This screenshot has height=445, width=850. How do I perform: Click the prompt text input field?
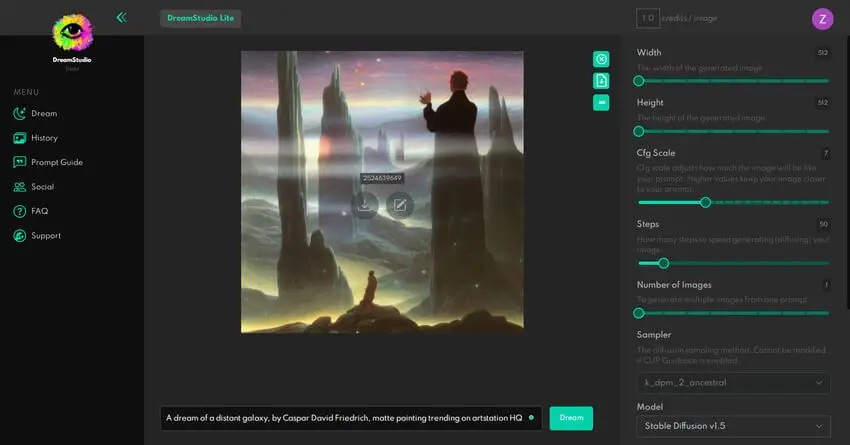345,418
